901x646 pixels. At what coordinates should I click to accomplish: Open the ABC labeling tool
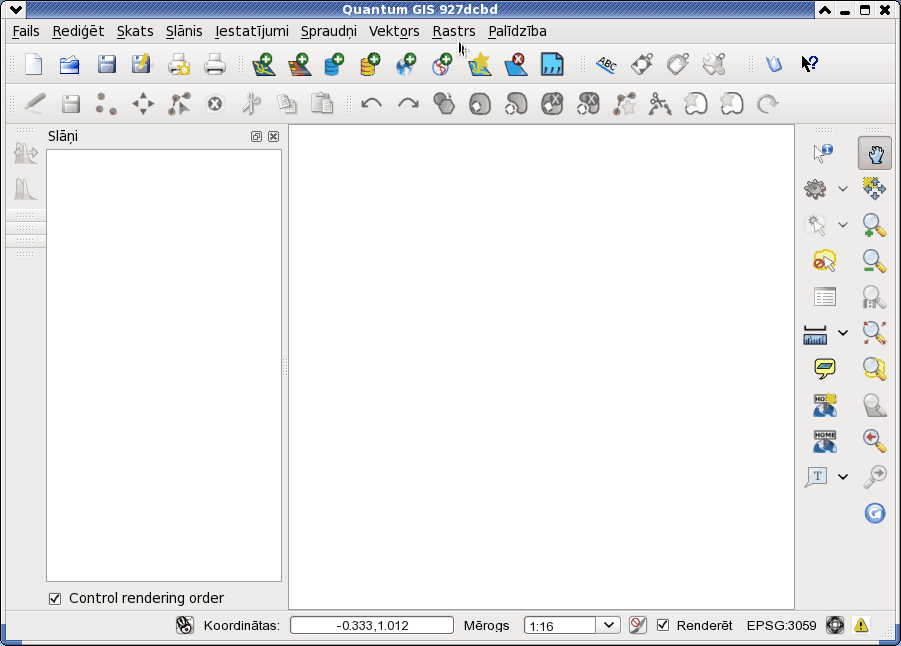pyautogui.click(x=606, y=64)
